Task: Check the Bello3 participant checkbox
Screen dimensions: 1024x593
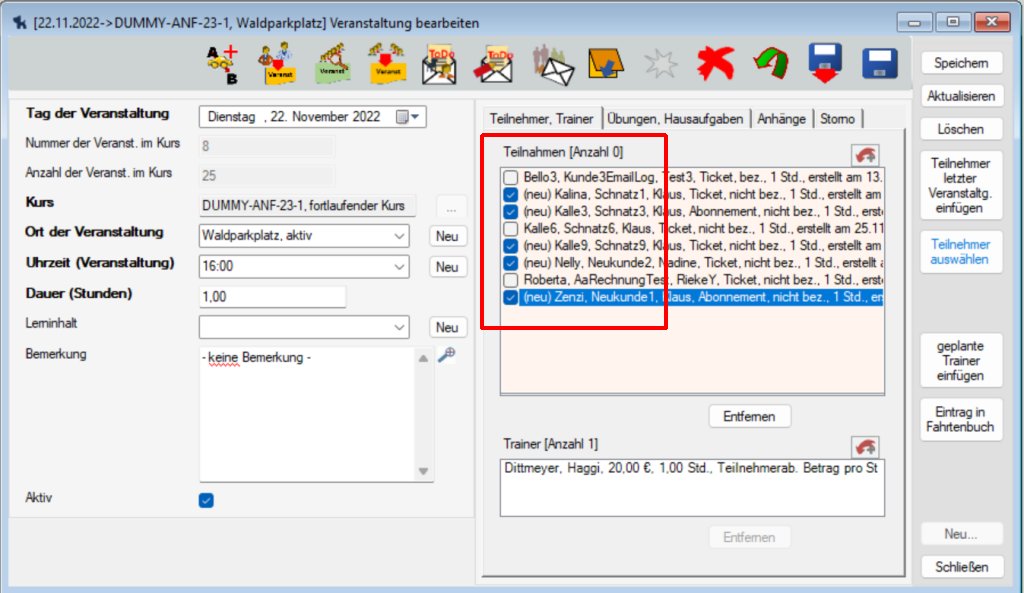Action: 511,177
